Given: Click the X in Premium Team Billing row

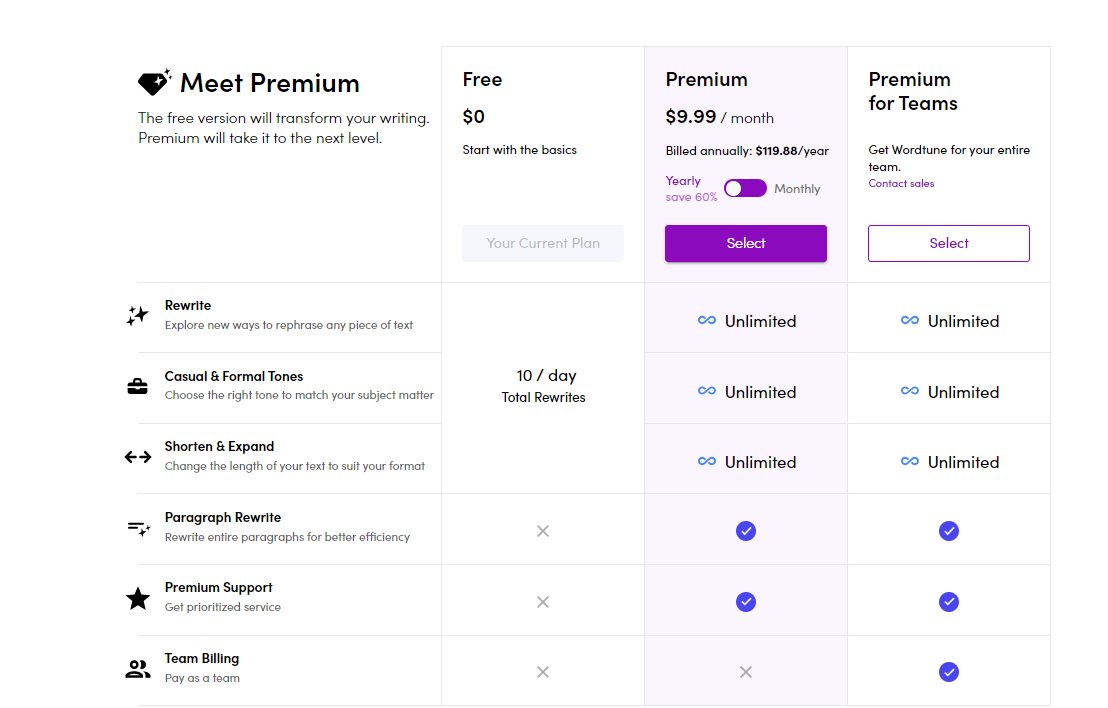Looking at the screenshot, I should click(746, 672).
